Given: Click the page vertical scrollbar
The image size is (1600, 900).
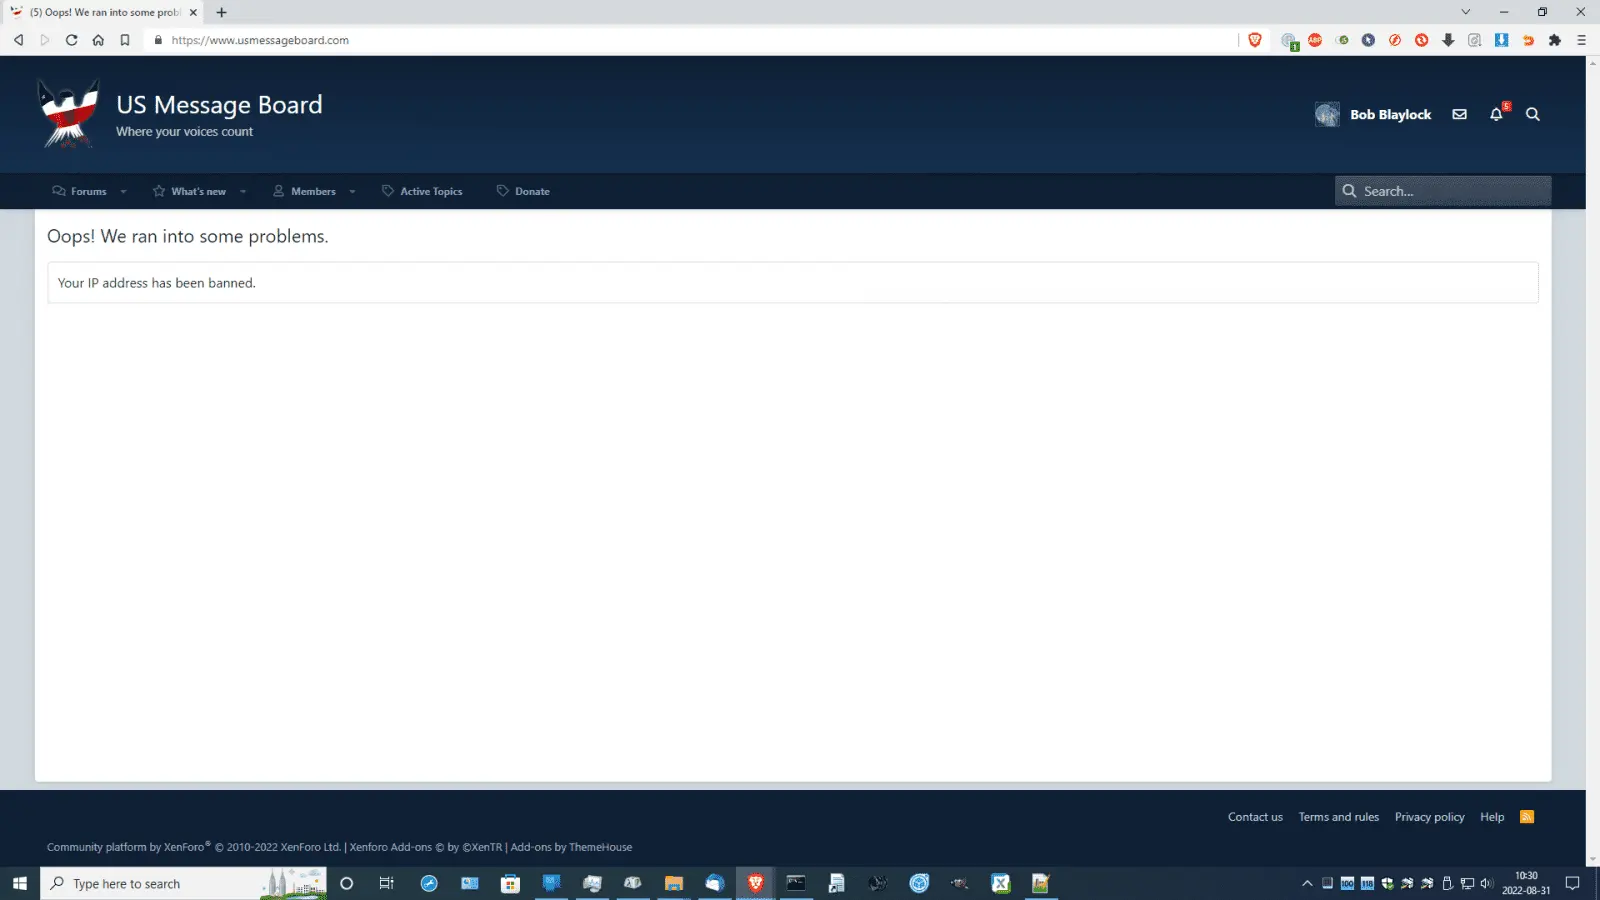Looking at the screenshot, I should (1593, 460).
